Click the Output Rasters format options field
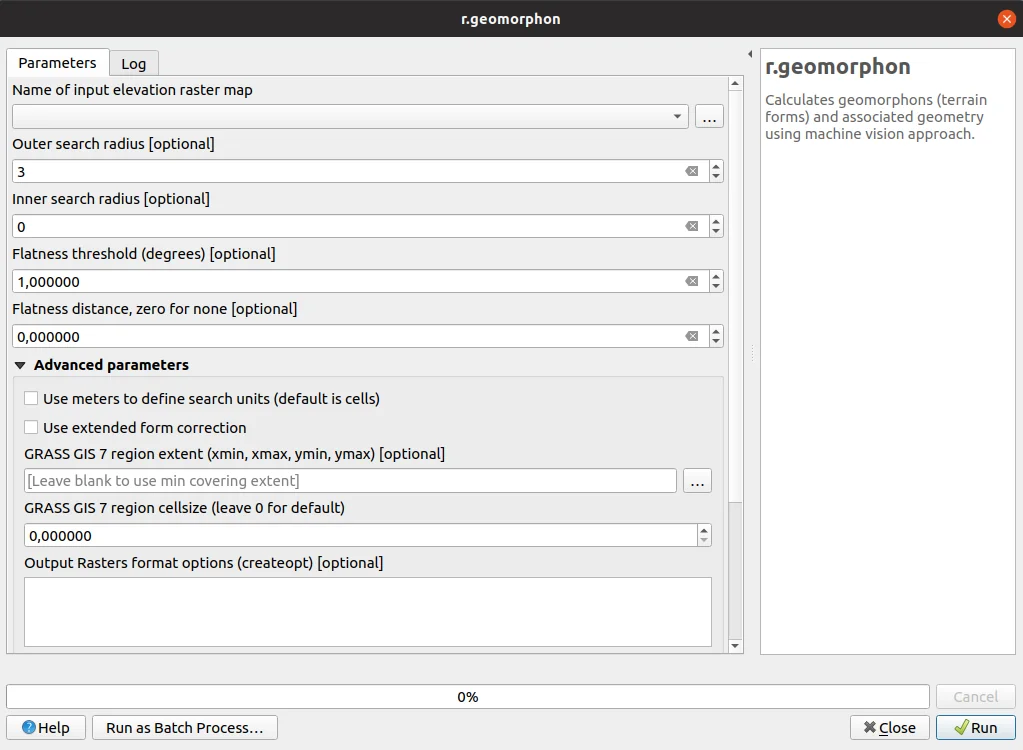 (x=367, y=611)
